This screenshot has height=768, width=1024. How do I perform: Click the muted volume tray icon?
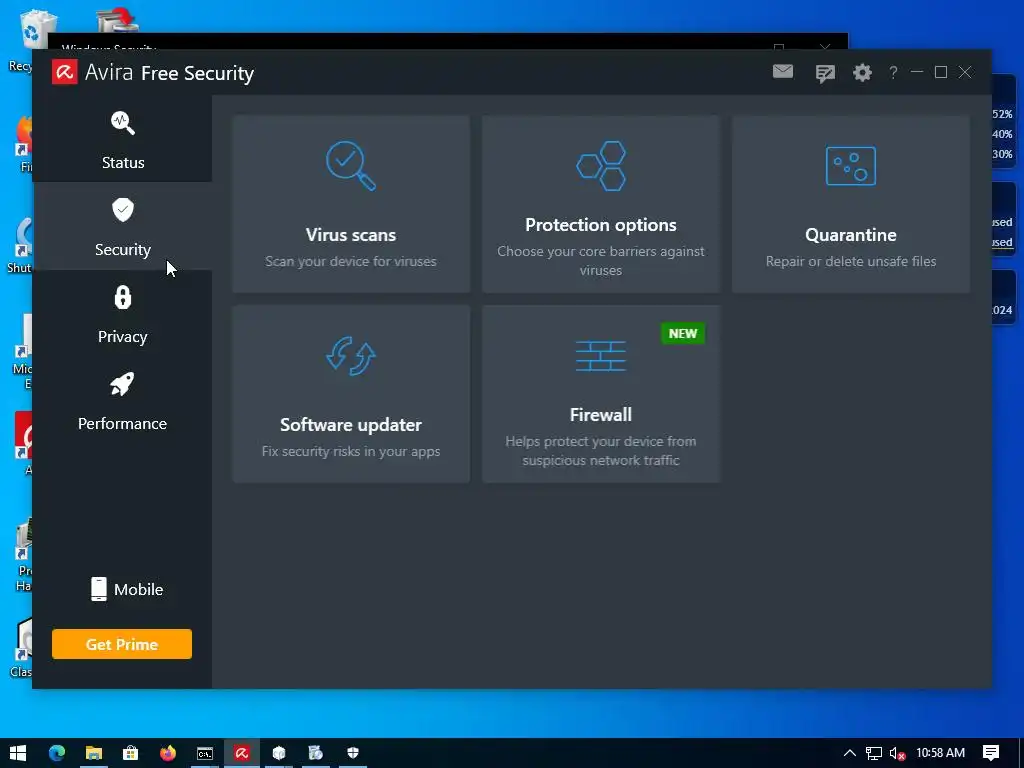(x=897, y=753)
